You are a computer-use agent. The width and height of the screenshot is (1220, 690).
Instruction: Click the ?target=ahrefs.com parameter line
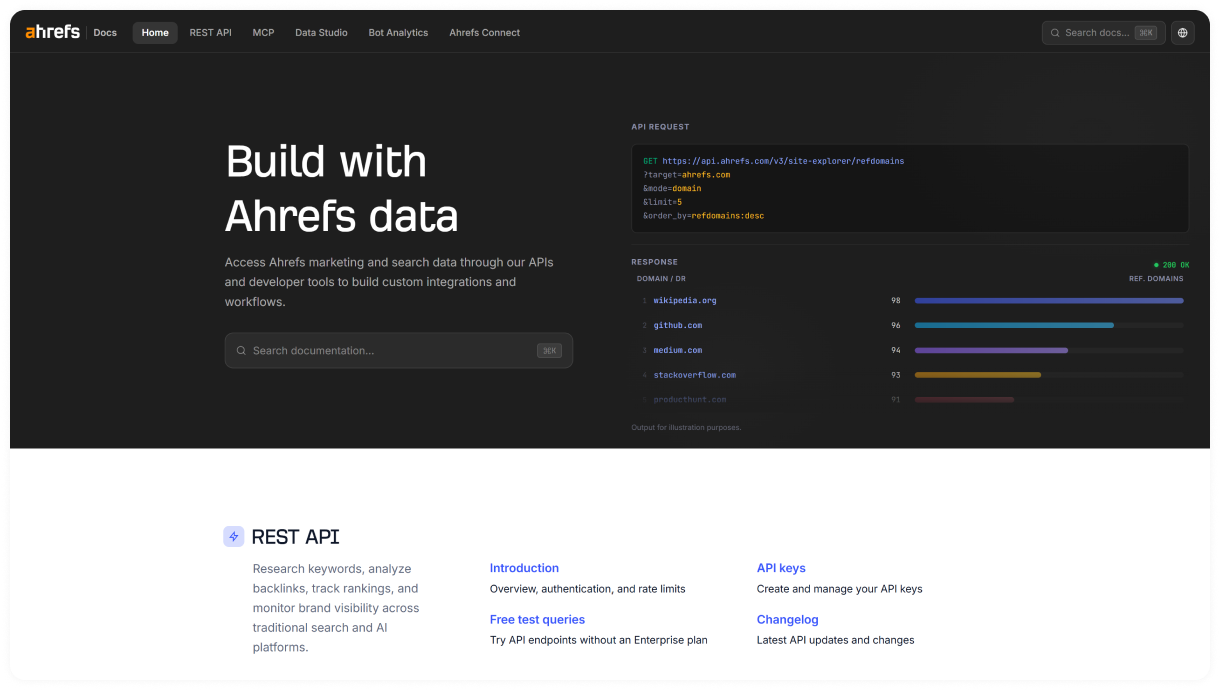point(687,175)
